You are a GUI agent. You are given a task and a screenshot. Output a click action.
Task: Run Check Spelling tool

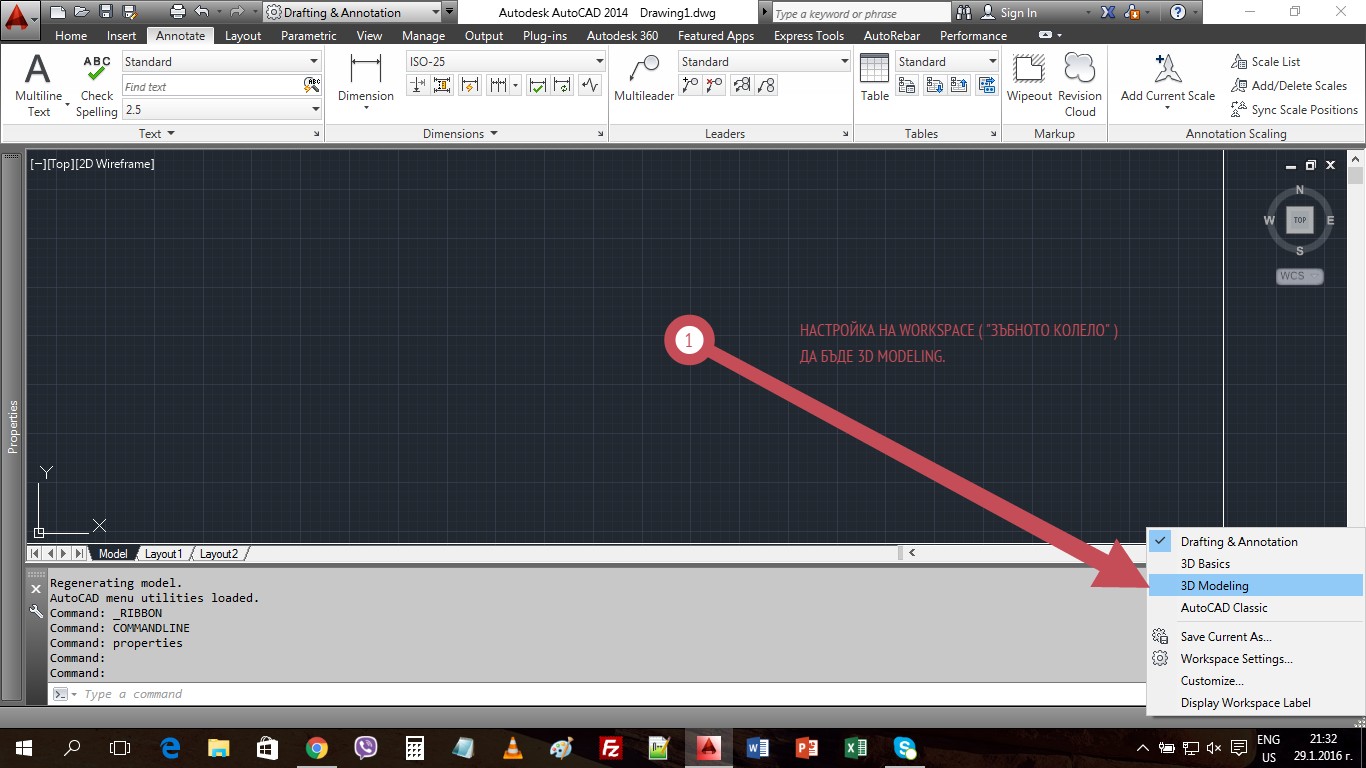point(97,86)
